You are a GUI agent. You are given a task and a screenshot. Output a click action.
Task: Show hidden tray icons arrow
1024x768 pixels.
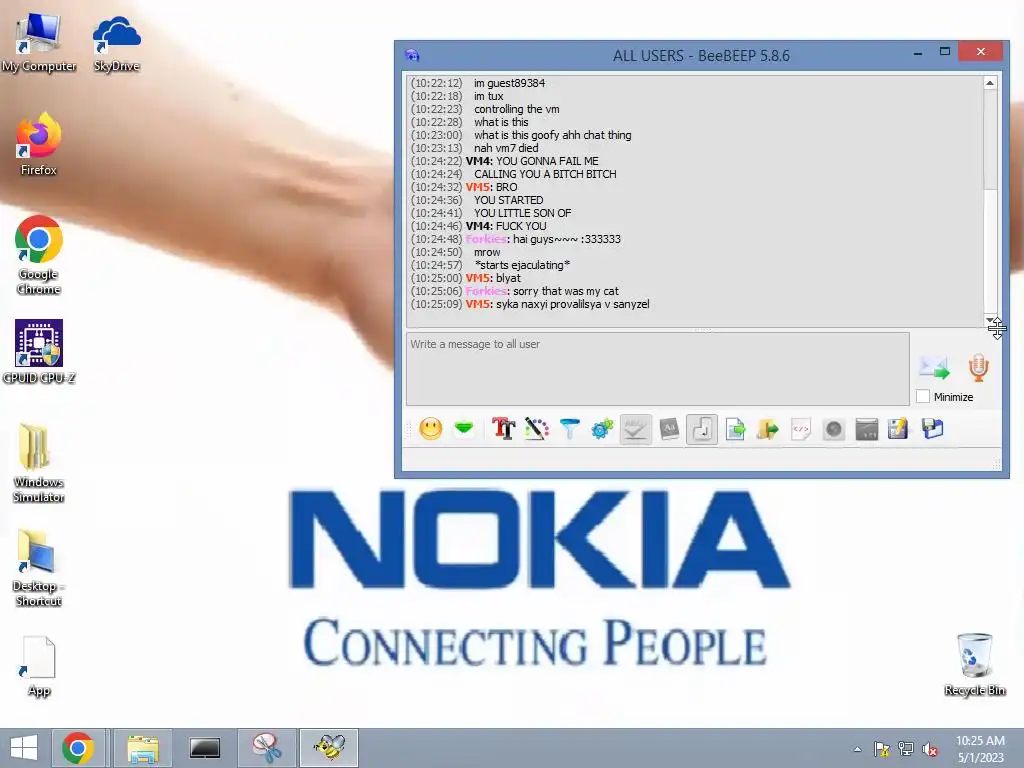pyautogui.click(x=857, y=749)
